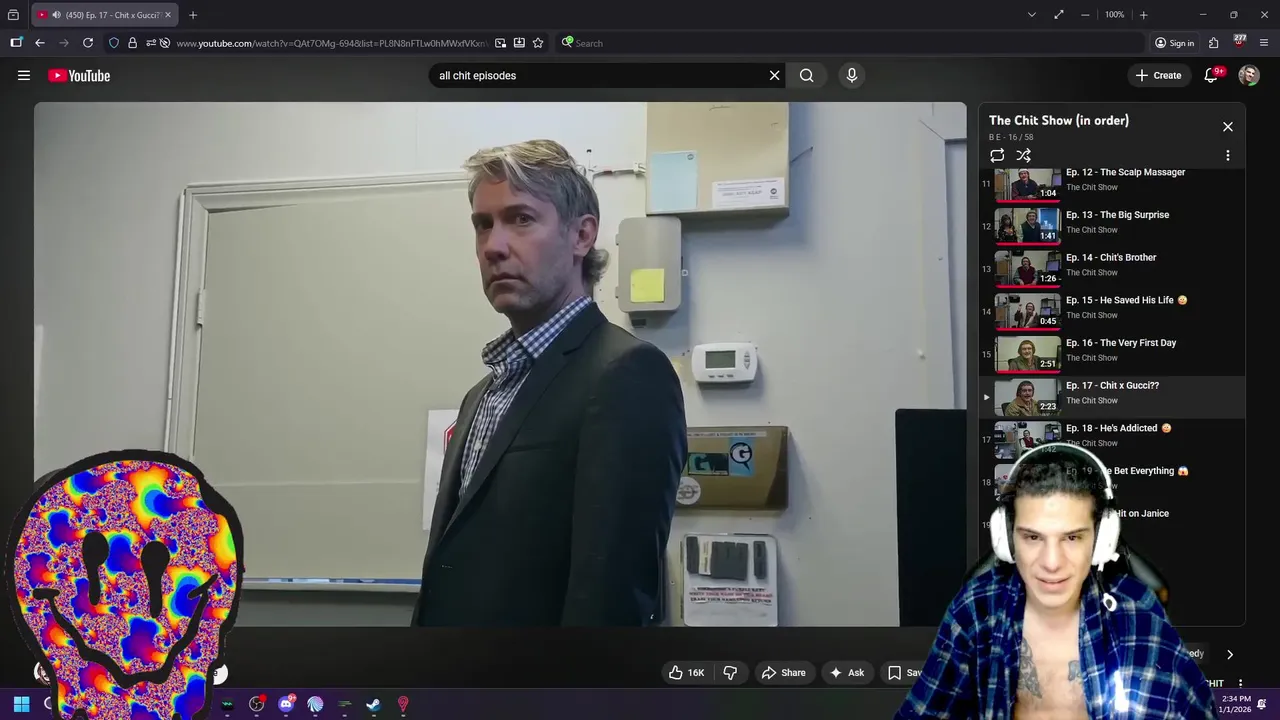Toggle playlist loop
Screen dimensions: 1280x720
tap(997, 156)
